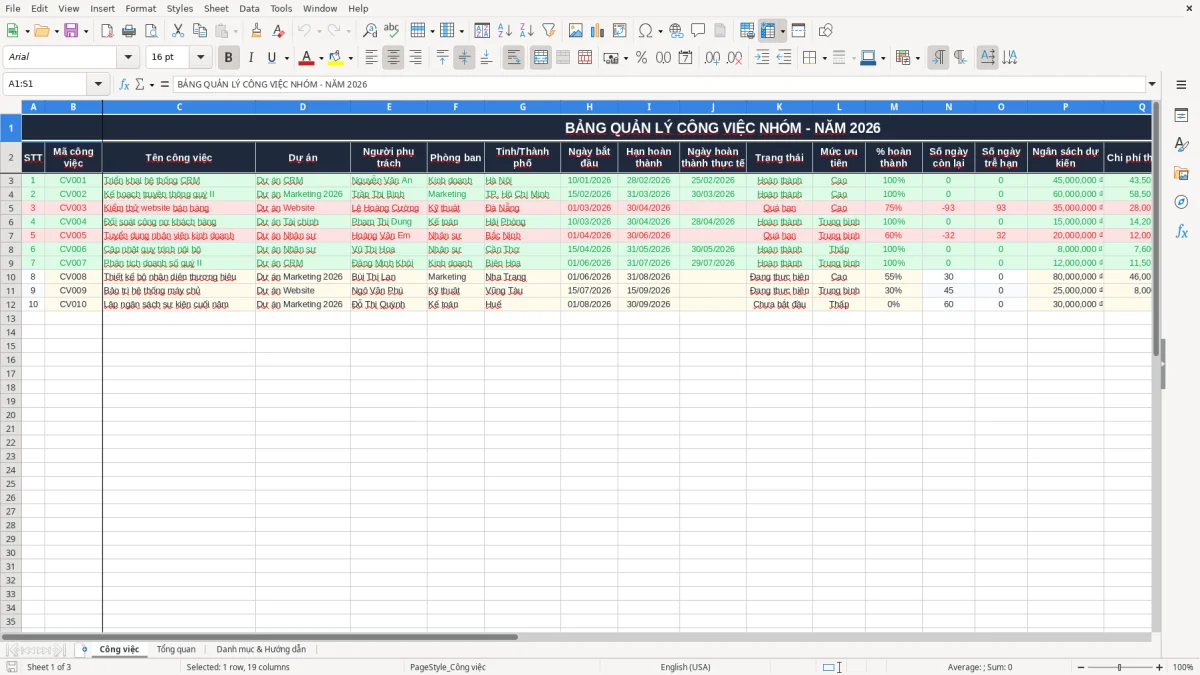The width and height of the screenshot is (1200, 675).
Task: Click the Add Decimal Place icon
Action: point(712,58)
